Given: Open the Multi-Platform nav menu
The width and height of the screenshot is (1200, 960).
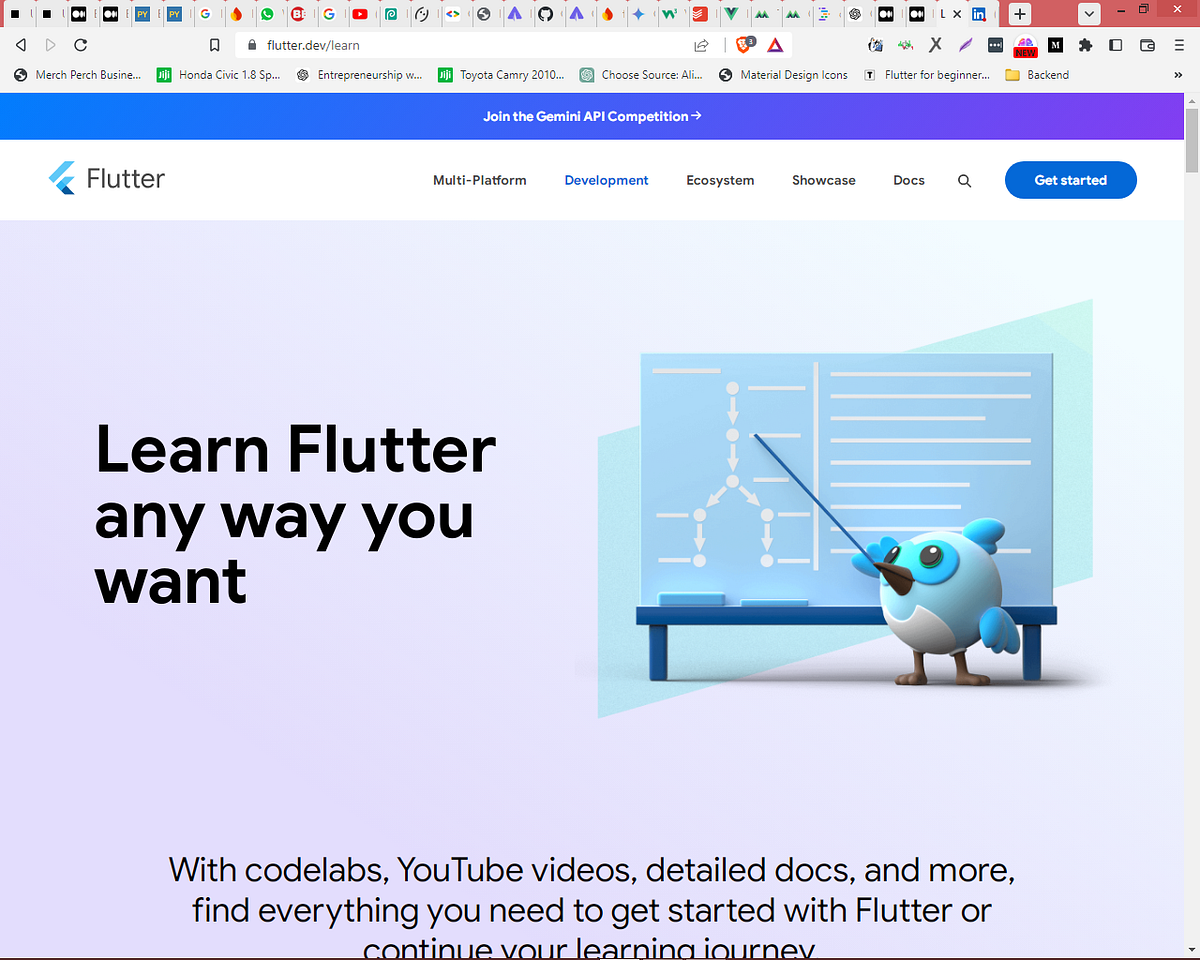Looking at the screenshot, I should click(479, 181).
